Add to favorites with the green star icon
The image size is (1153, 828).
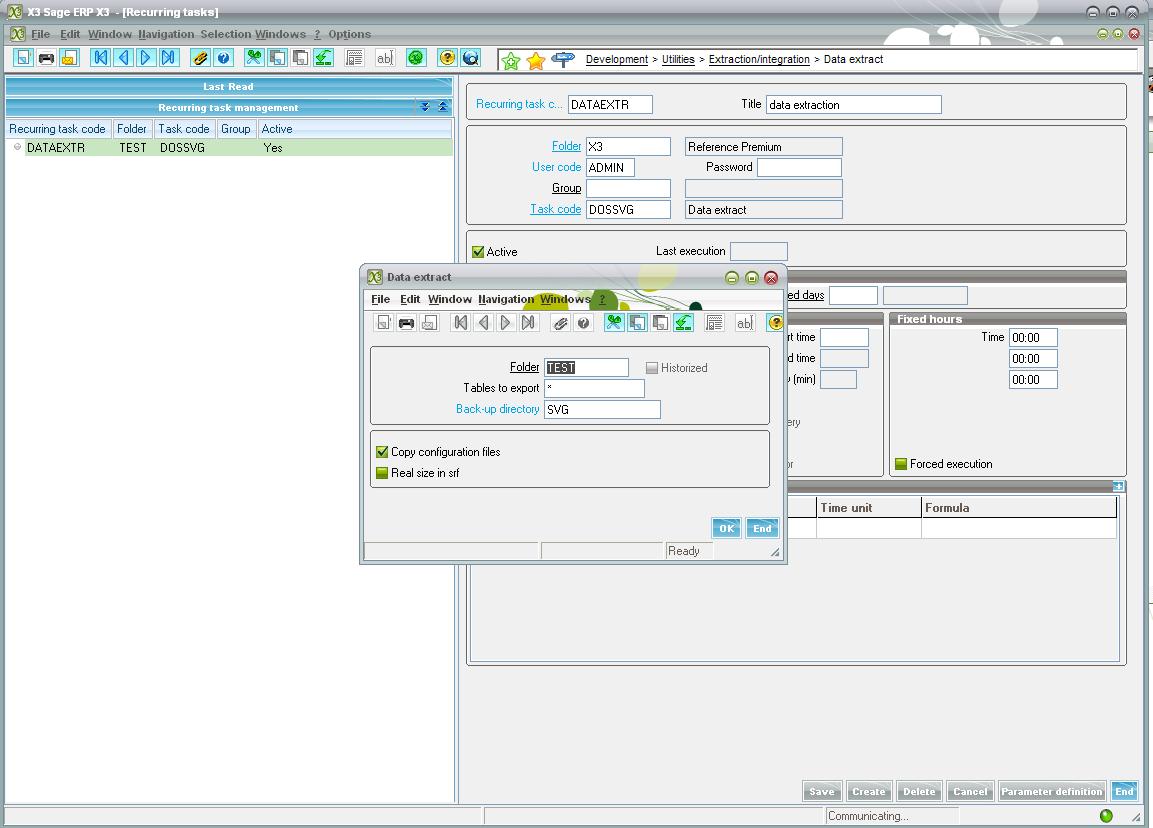click(511, 61)
